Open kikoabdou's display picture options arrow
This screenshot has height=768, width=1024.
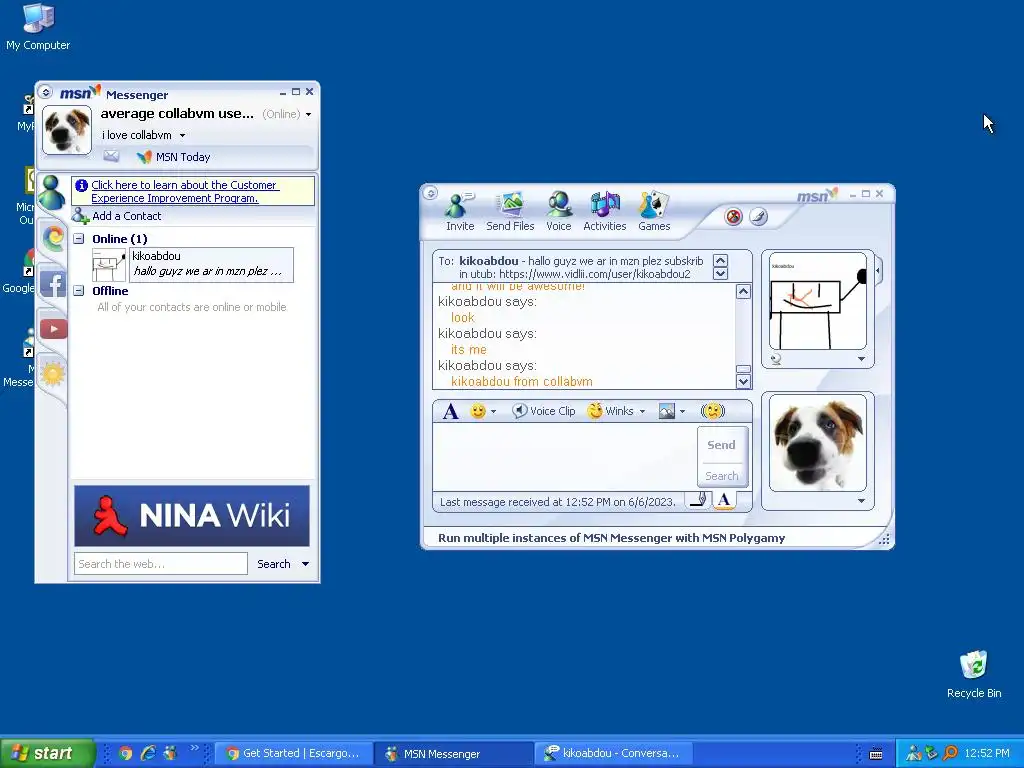click(861, 359)
